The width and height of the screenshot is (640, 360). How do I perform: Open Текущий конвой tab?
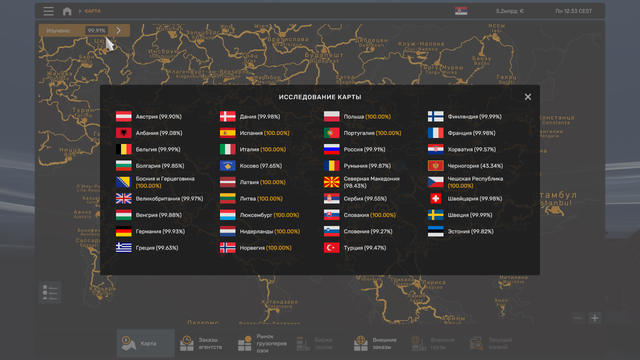click(493, 343)
